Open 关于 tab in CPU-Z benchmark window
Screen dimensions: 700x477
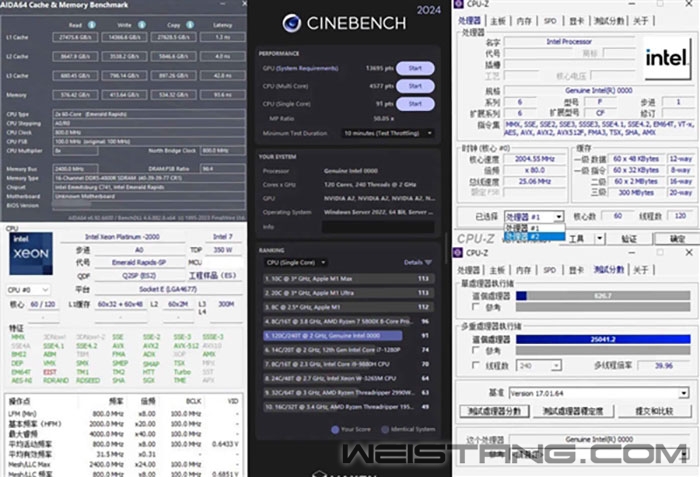[x=641, y=270]
